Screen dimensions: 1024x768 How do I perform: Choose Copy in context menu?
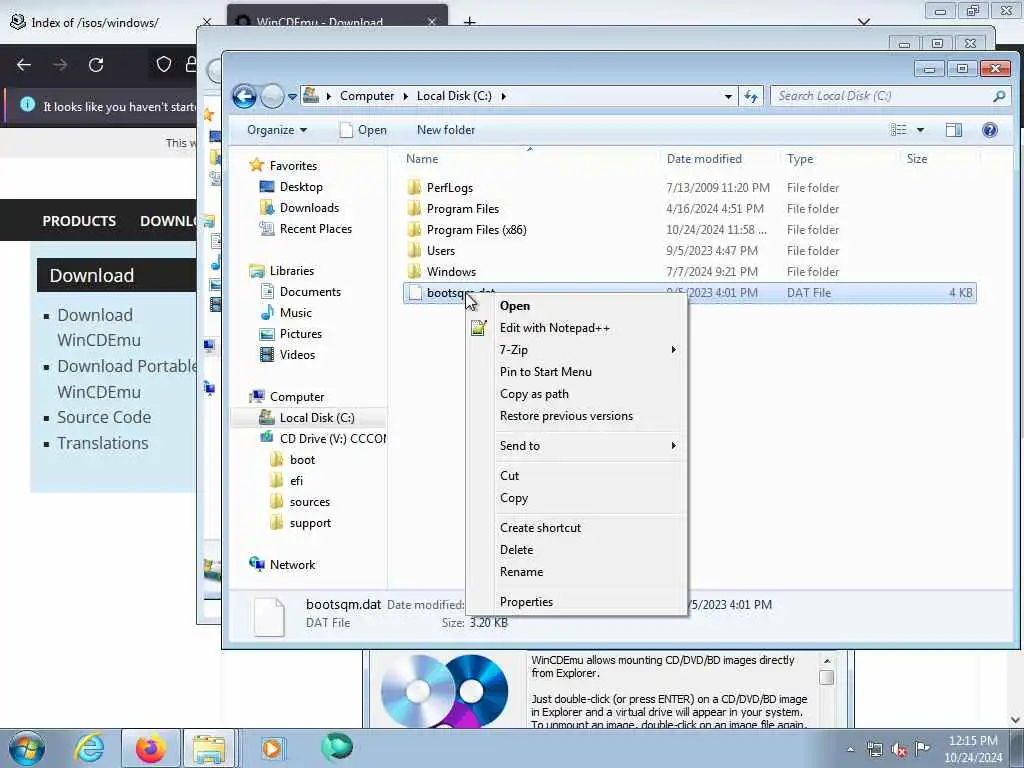(x=577, y=498)
